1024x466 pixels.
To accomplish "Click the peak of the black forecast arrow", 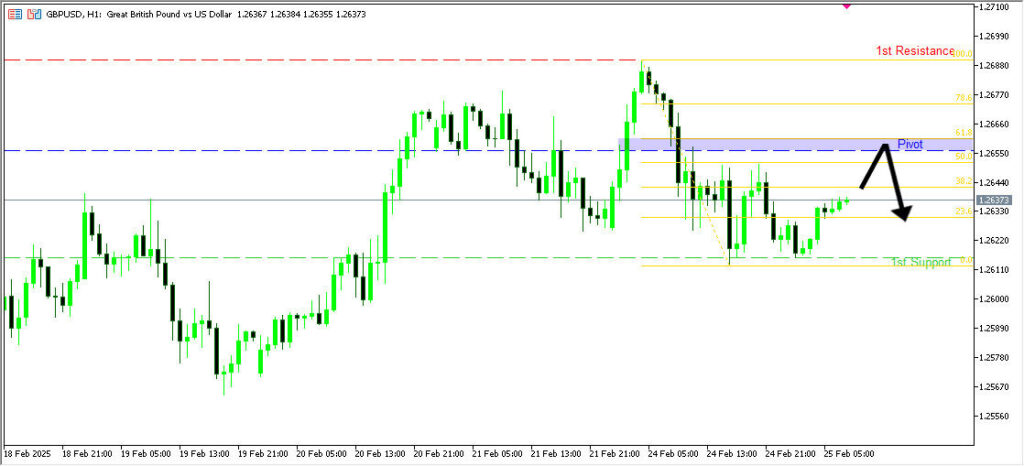I will point(885,146).
